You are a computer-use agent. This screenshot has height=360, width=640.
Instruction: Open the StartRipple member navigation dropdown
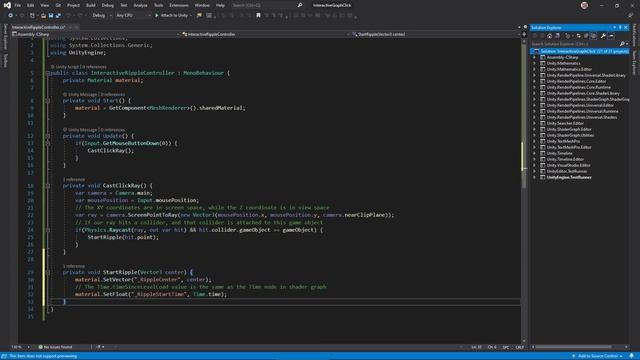click(x=436, y=34)
